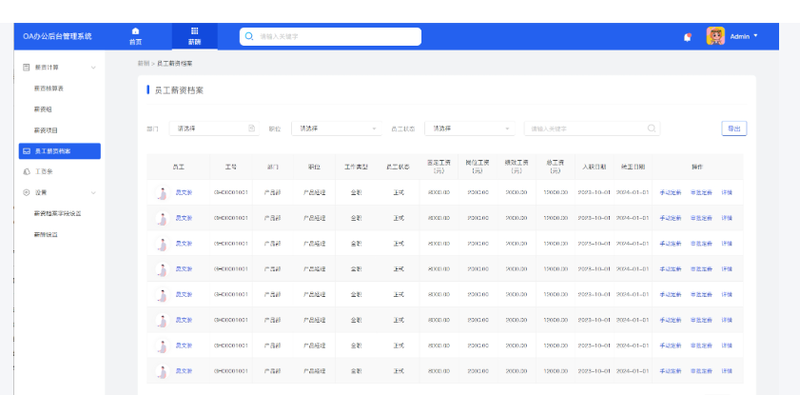Select 薪资组 in the sidebar menu
This screenshot has height=395, width=800.
pos(43,109)
